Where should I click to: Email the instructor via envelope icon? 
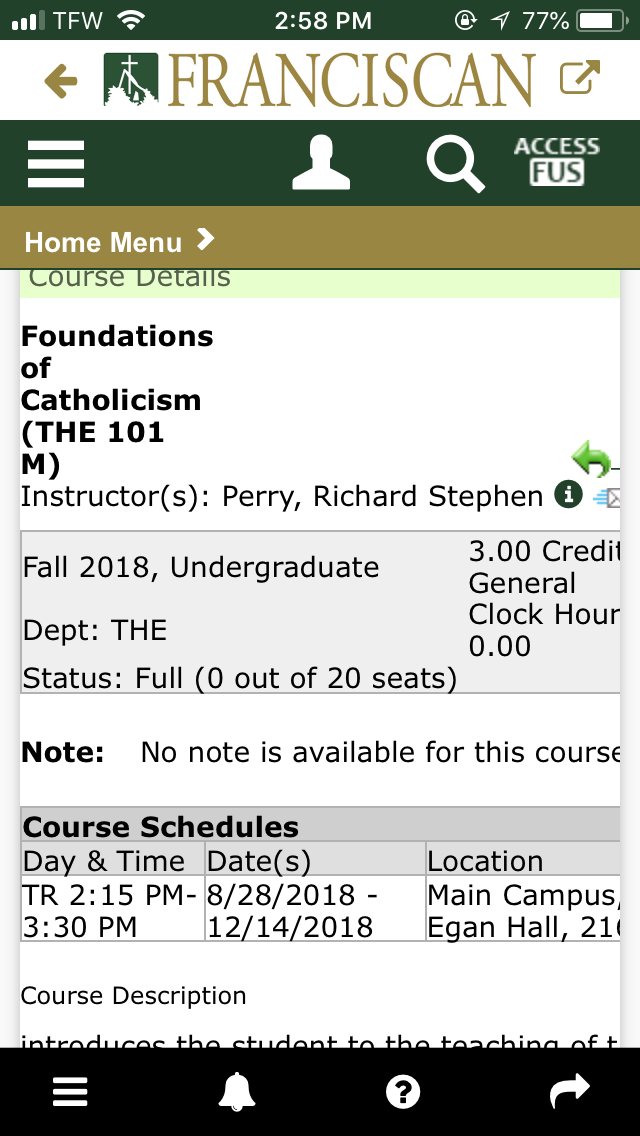pyautogui.click(x=606, y=497)
